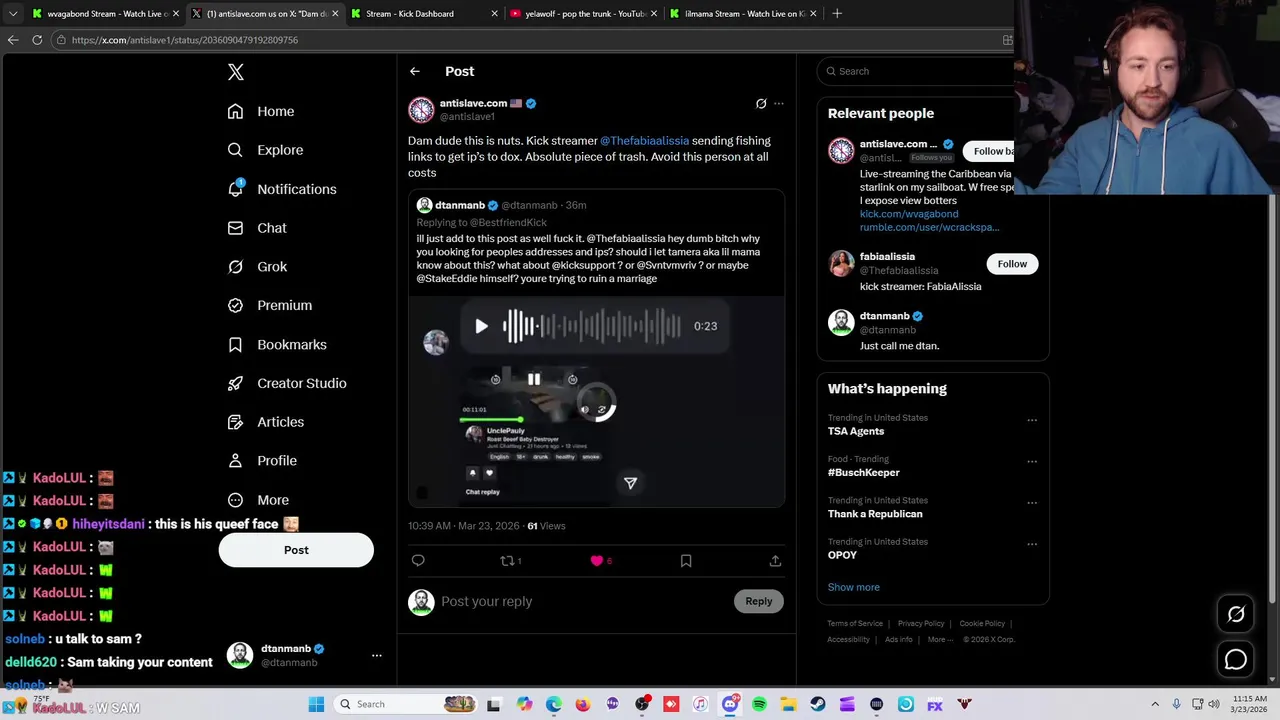Open the kick.com/wvagabond link
The width and height of the screenshot is (1280, 720).
[909, 214]
